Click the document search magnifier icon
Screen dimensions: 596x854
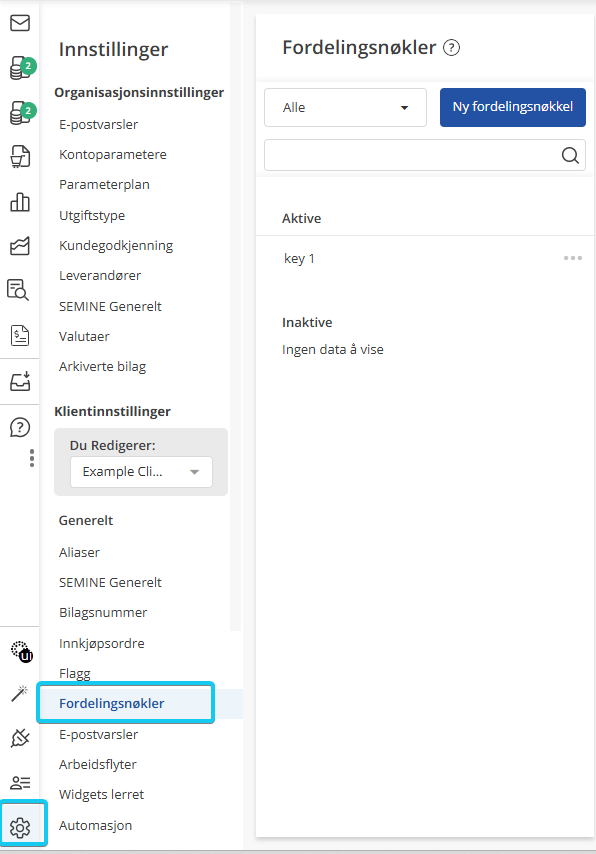(x=19, y=290)
